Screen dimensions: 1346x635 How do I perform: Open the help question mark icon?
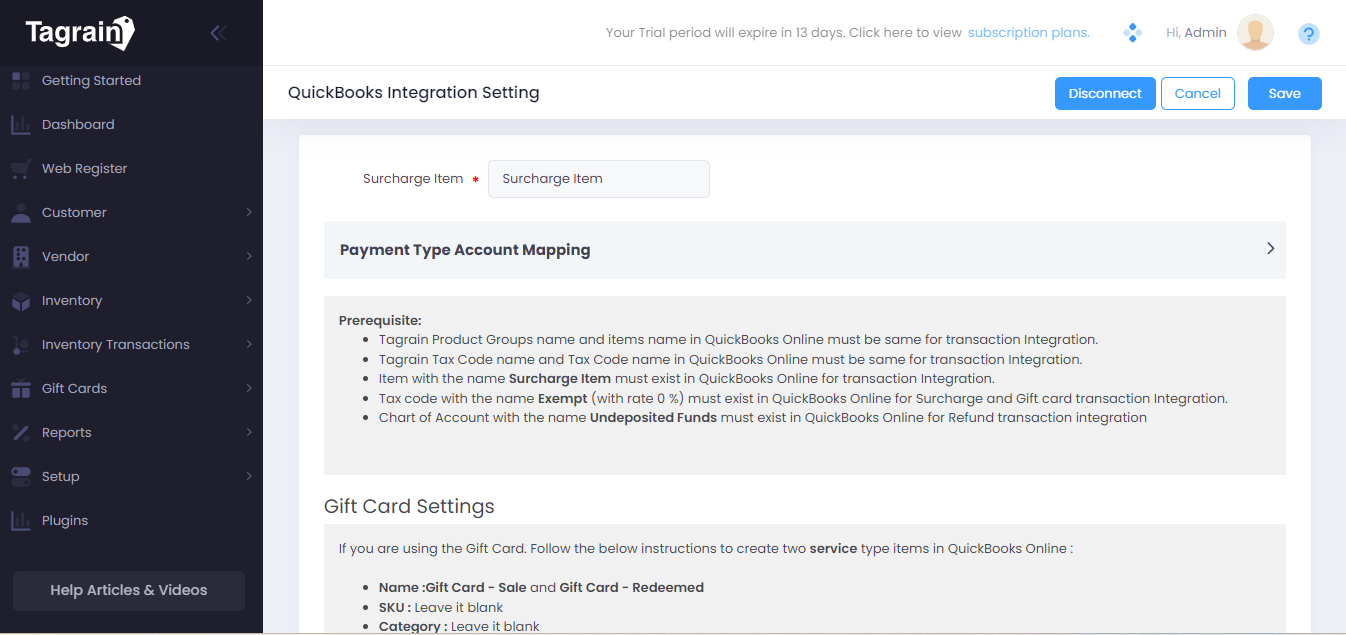(x=1308, y=34)
